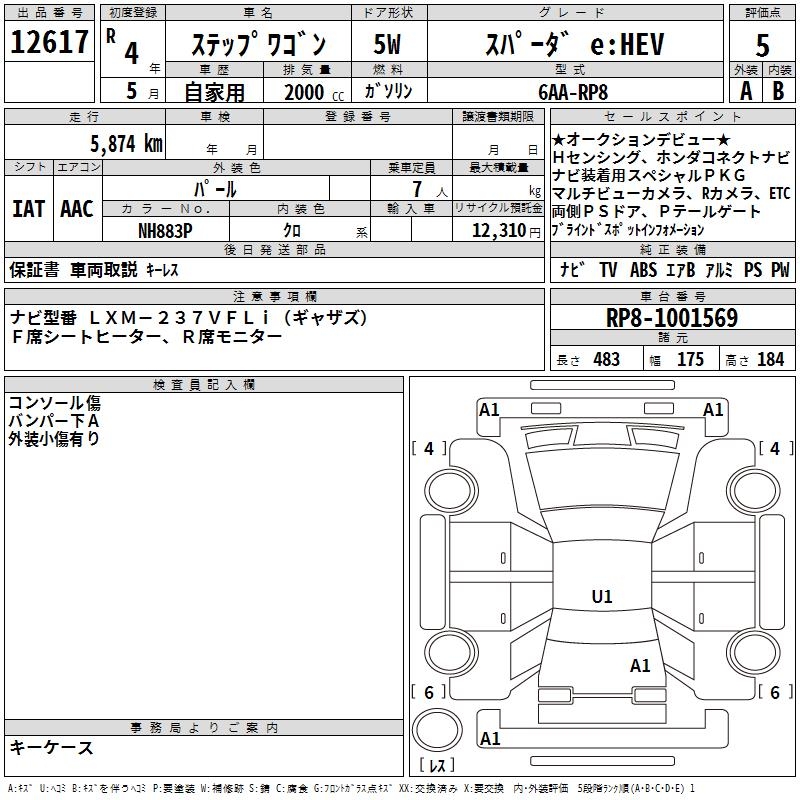The height and width of the screenshot is (800, 800).
Task: Click inspector note コンソール傷
Action: [x=55, y=403]
